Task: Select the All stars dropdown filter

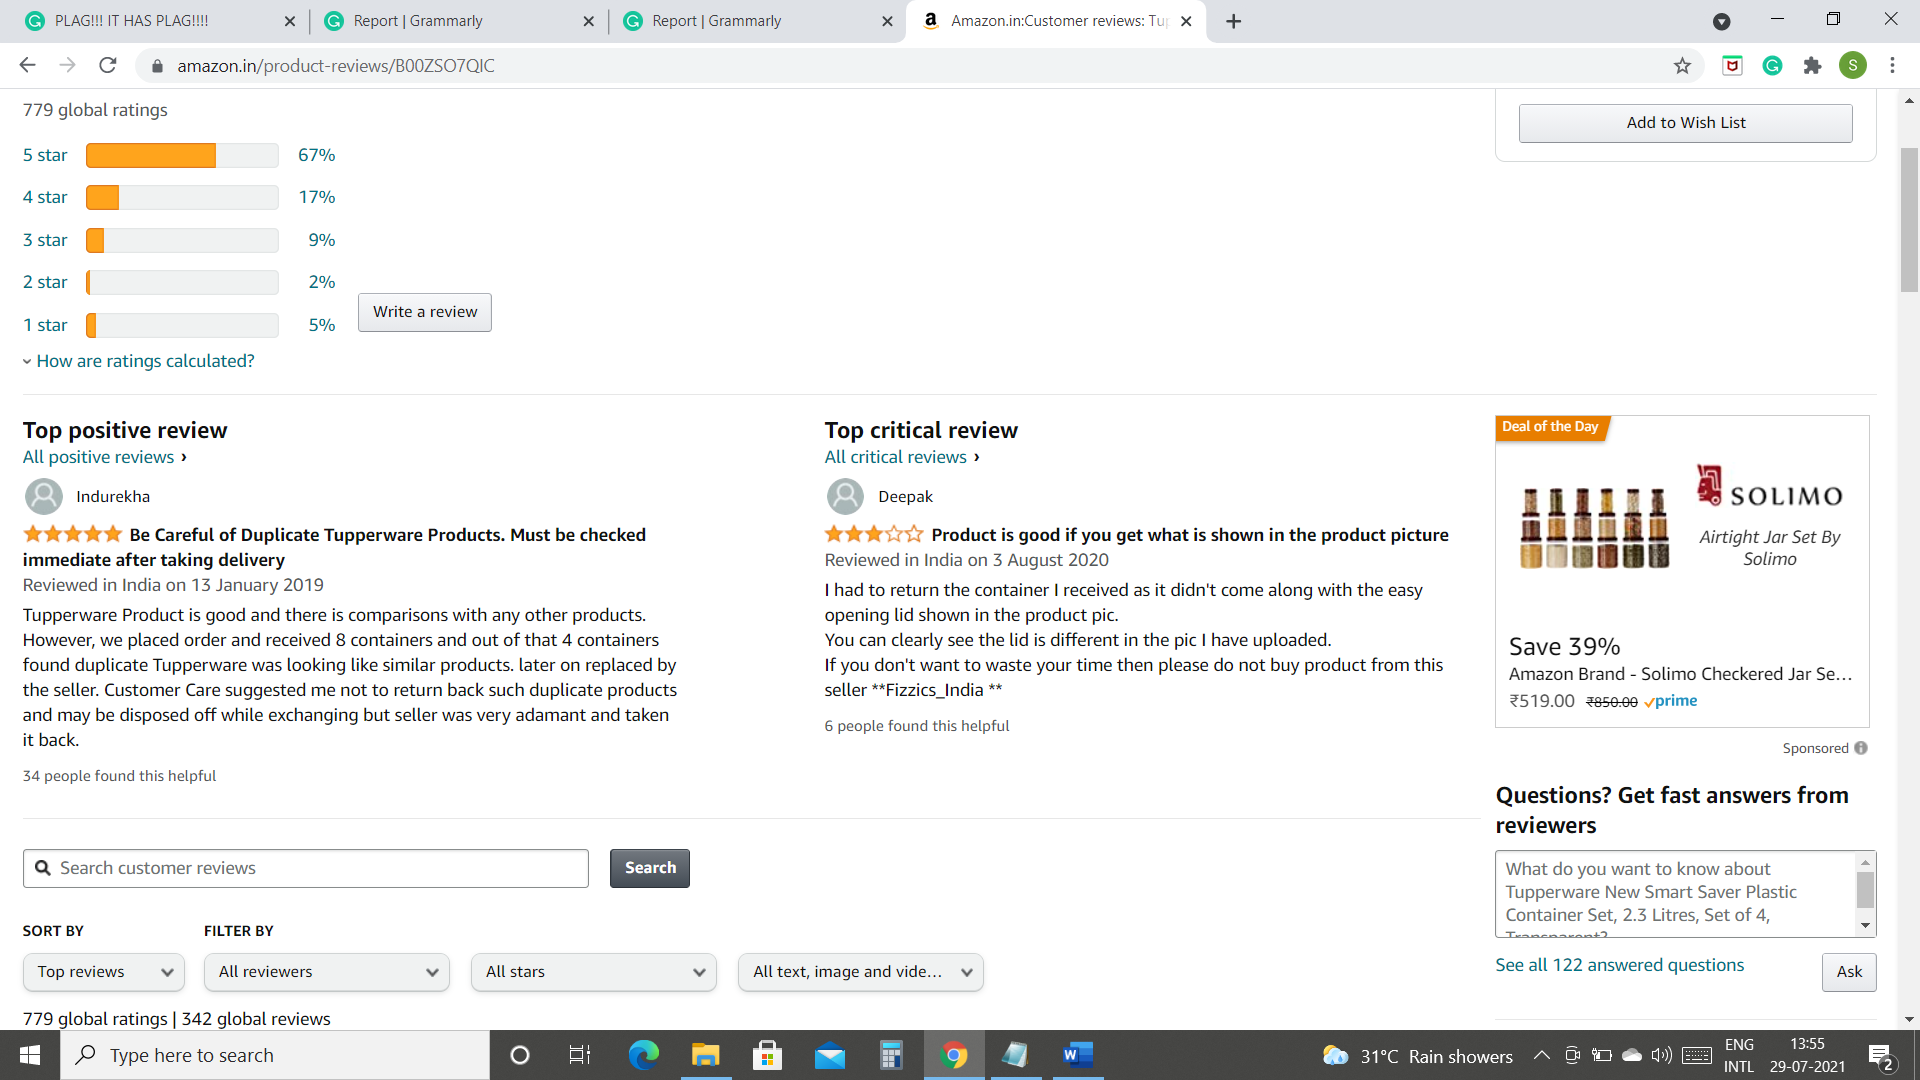Action: tap(592, 971)
